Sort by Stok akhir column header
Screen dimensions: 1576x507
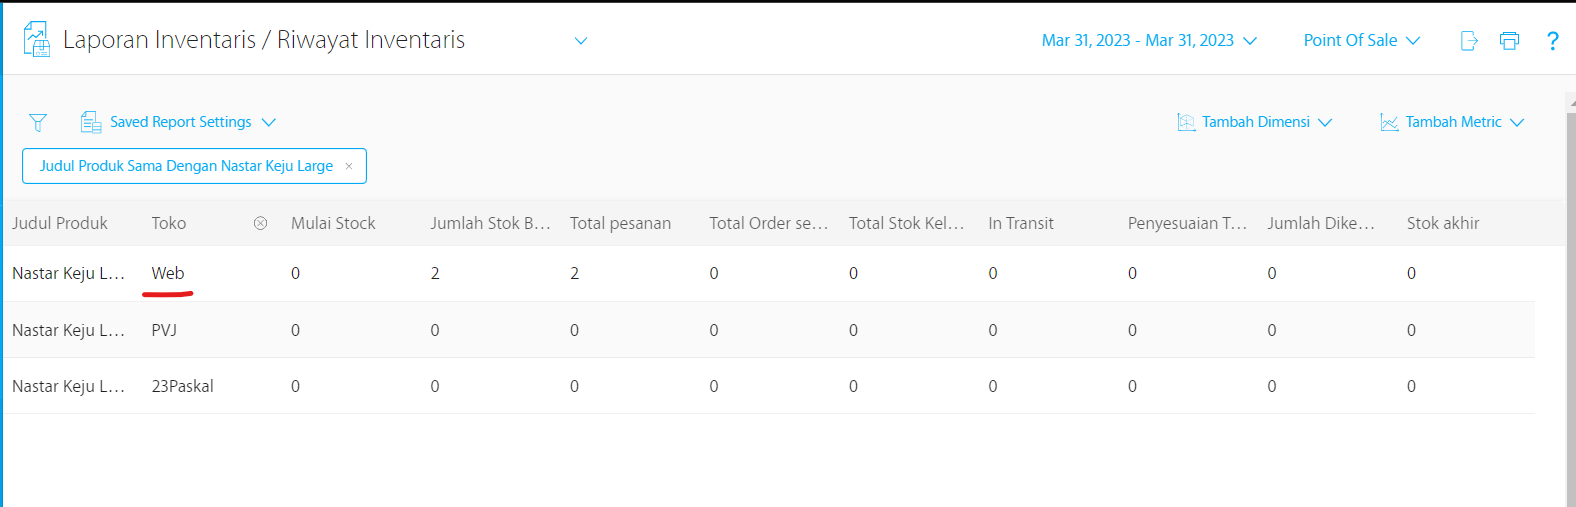coord(1442,223)
